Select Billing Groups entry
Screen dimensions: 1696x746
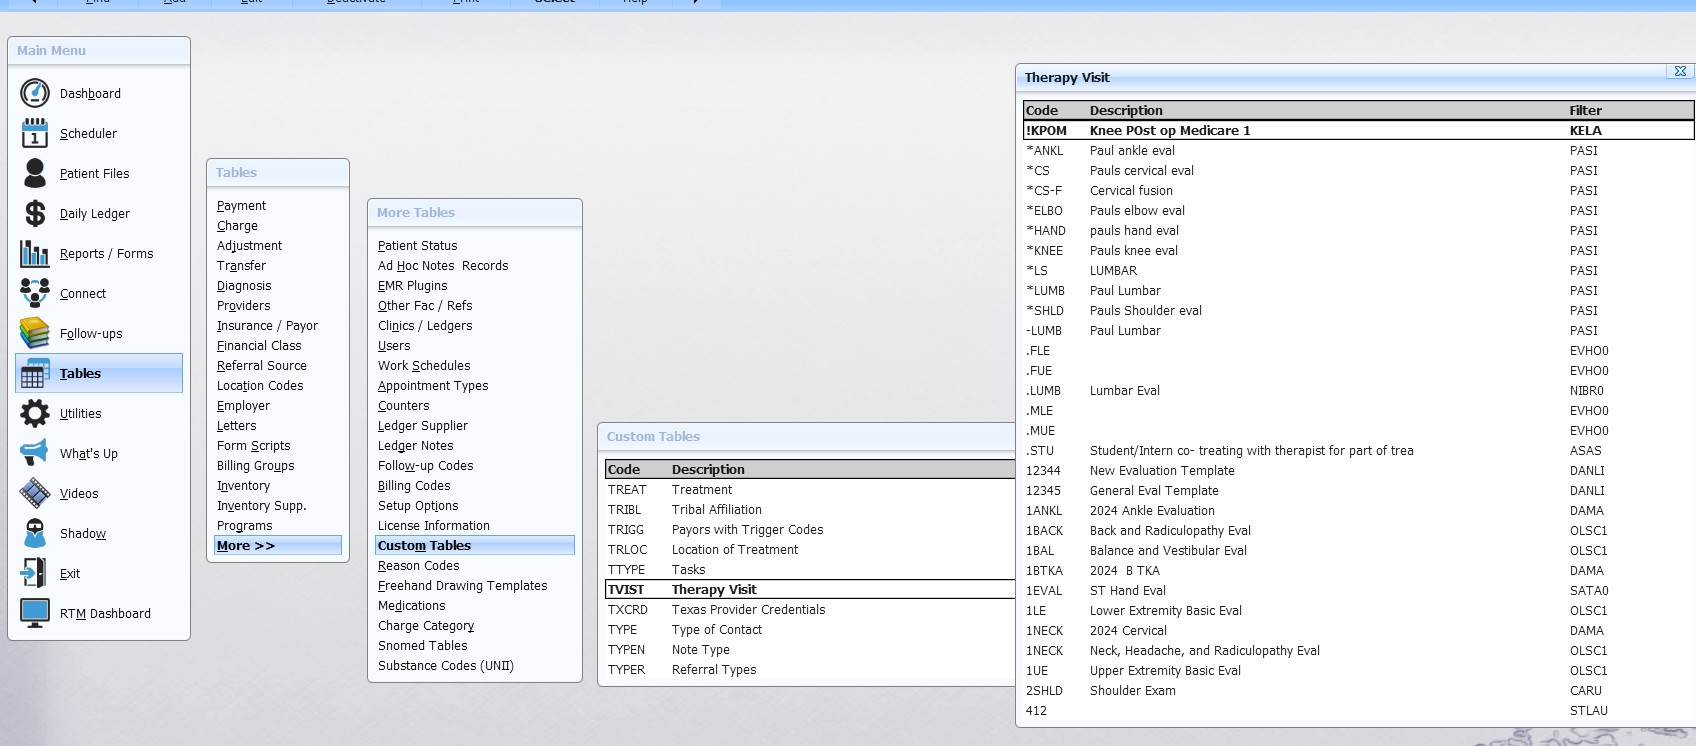(255, 465)
